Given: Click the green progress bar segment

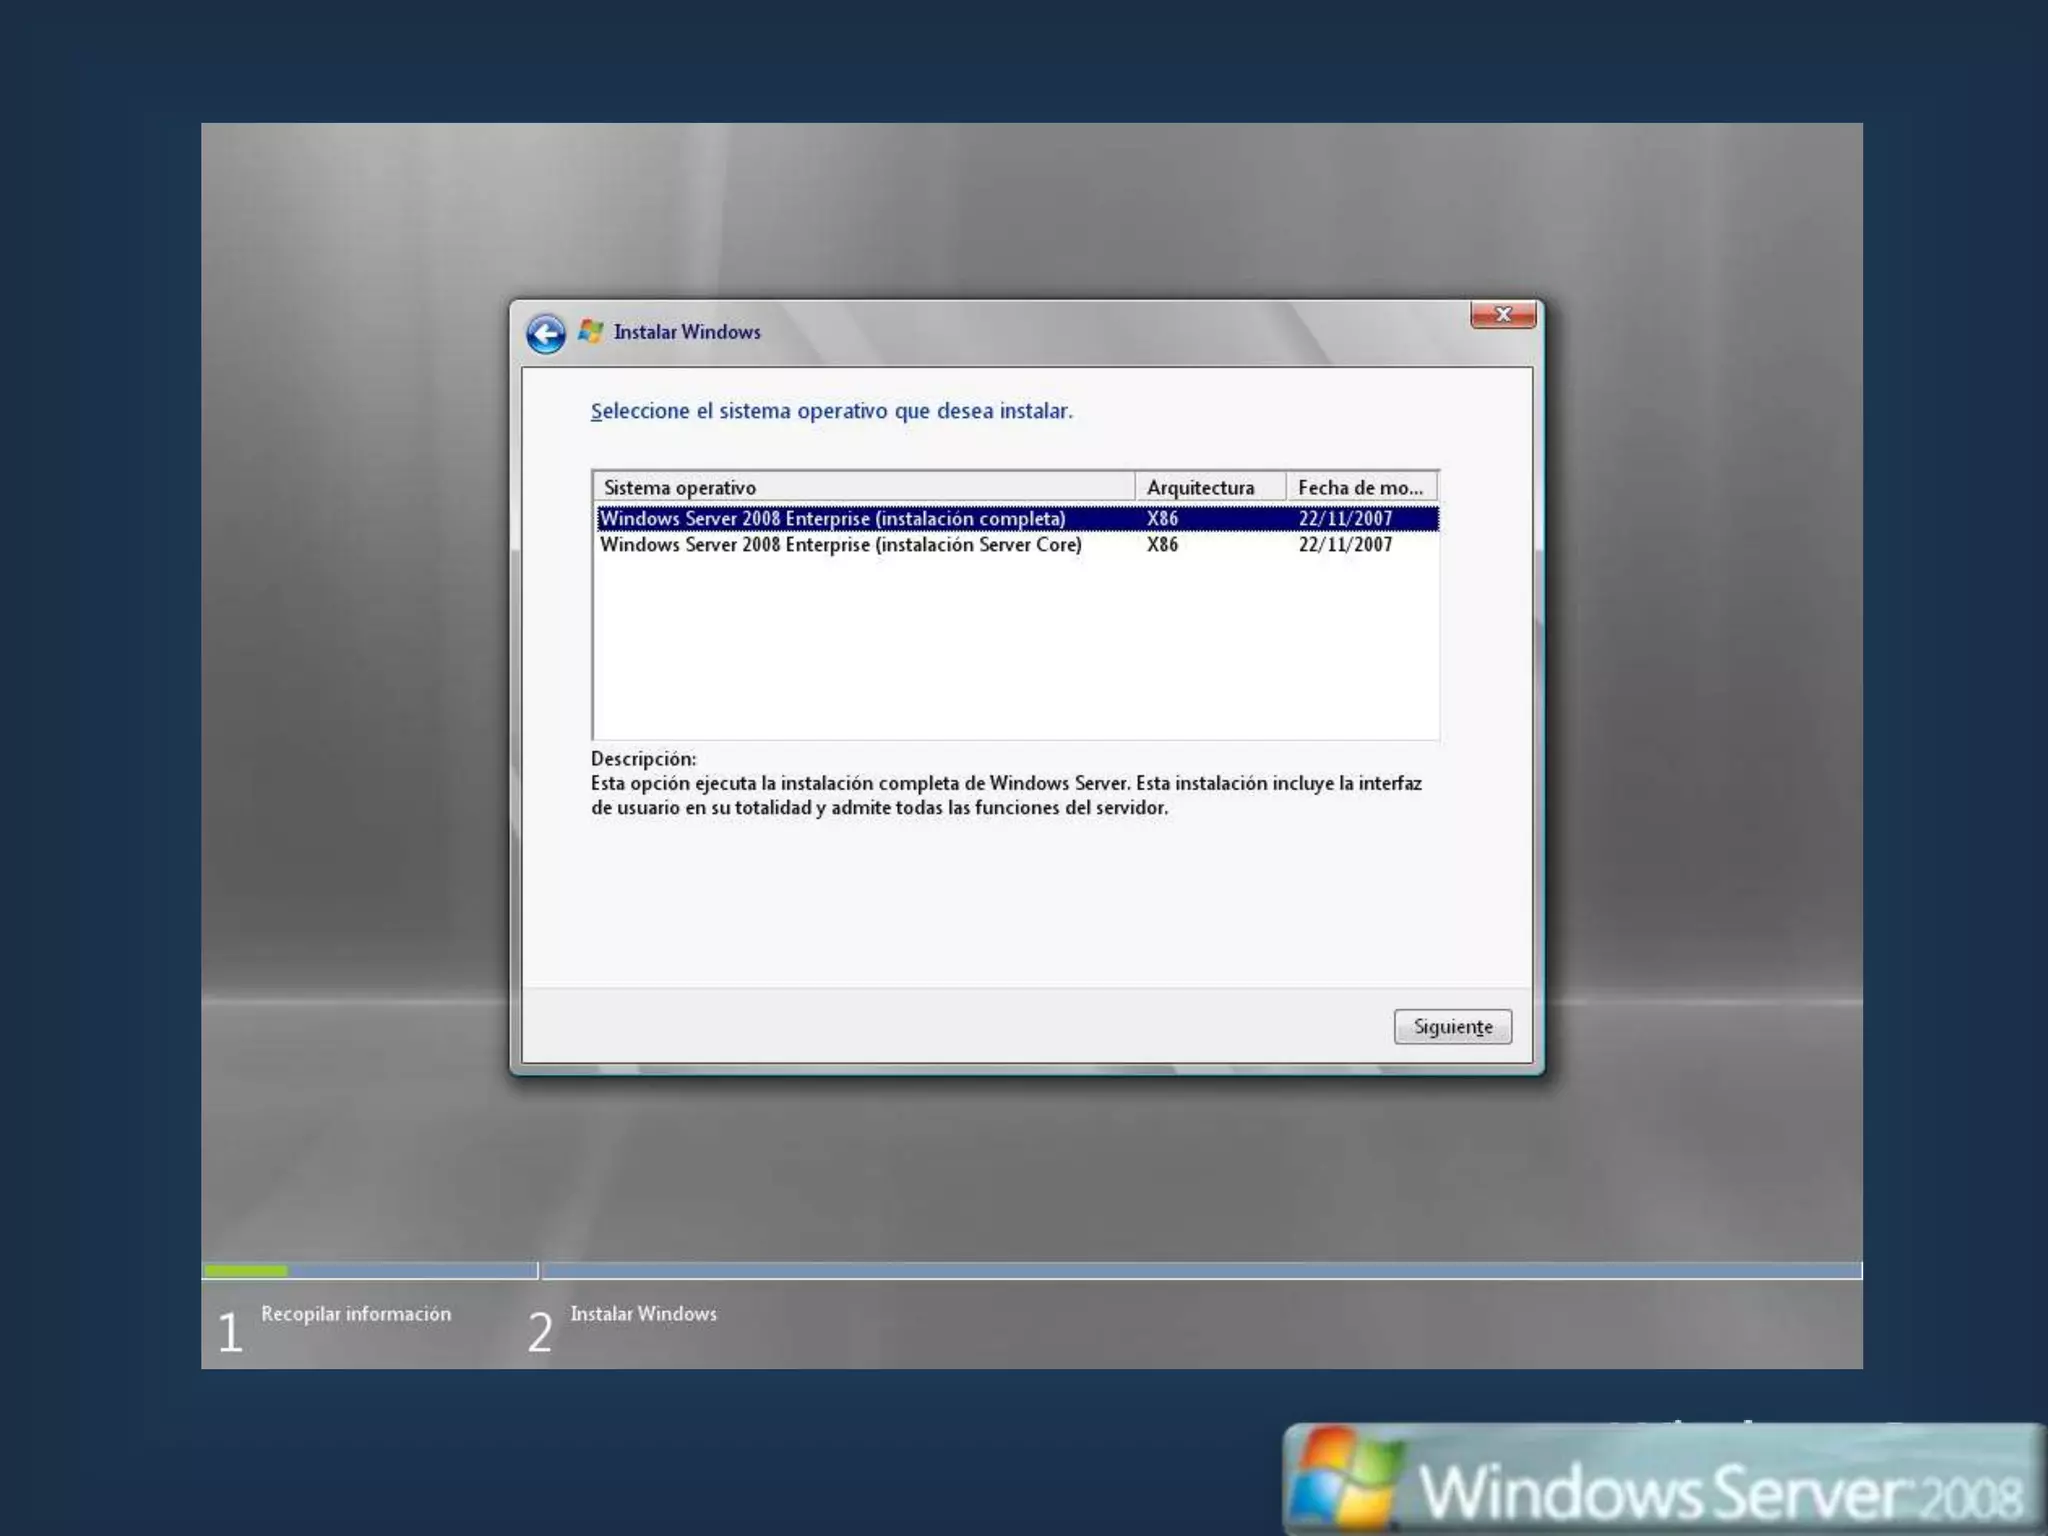Looking at the screenshot, I should pyautogui.click(x=246, y=1271).
